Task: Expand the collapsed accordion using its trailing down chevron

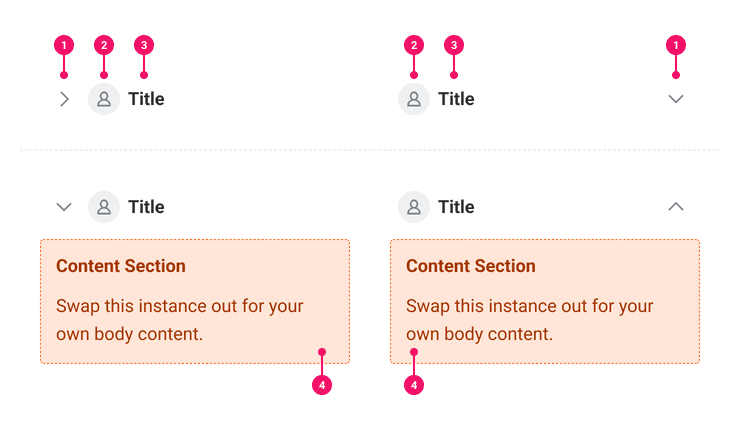Action: click(676, 99)
